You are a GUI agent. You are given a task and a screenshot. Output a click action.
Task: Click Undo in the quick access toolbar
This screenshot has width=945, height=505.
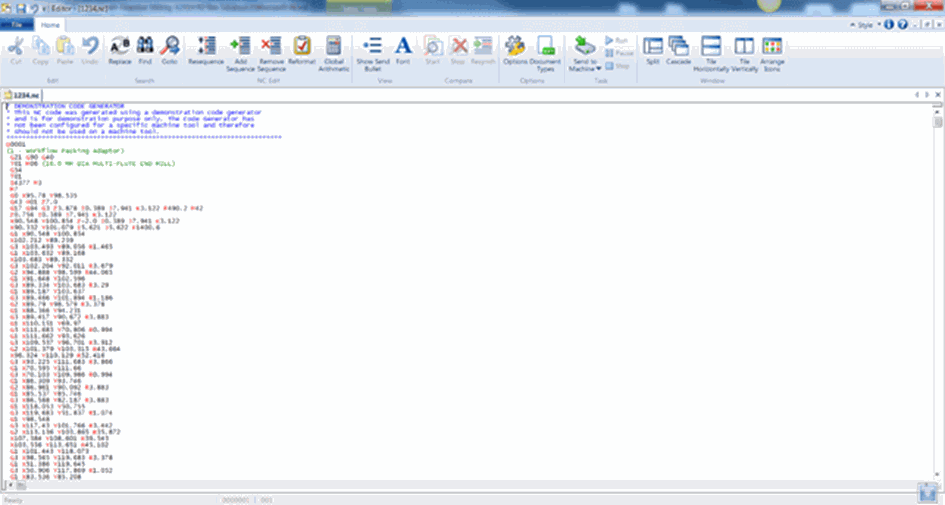(x=34, y=8)
